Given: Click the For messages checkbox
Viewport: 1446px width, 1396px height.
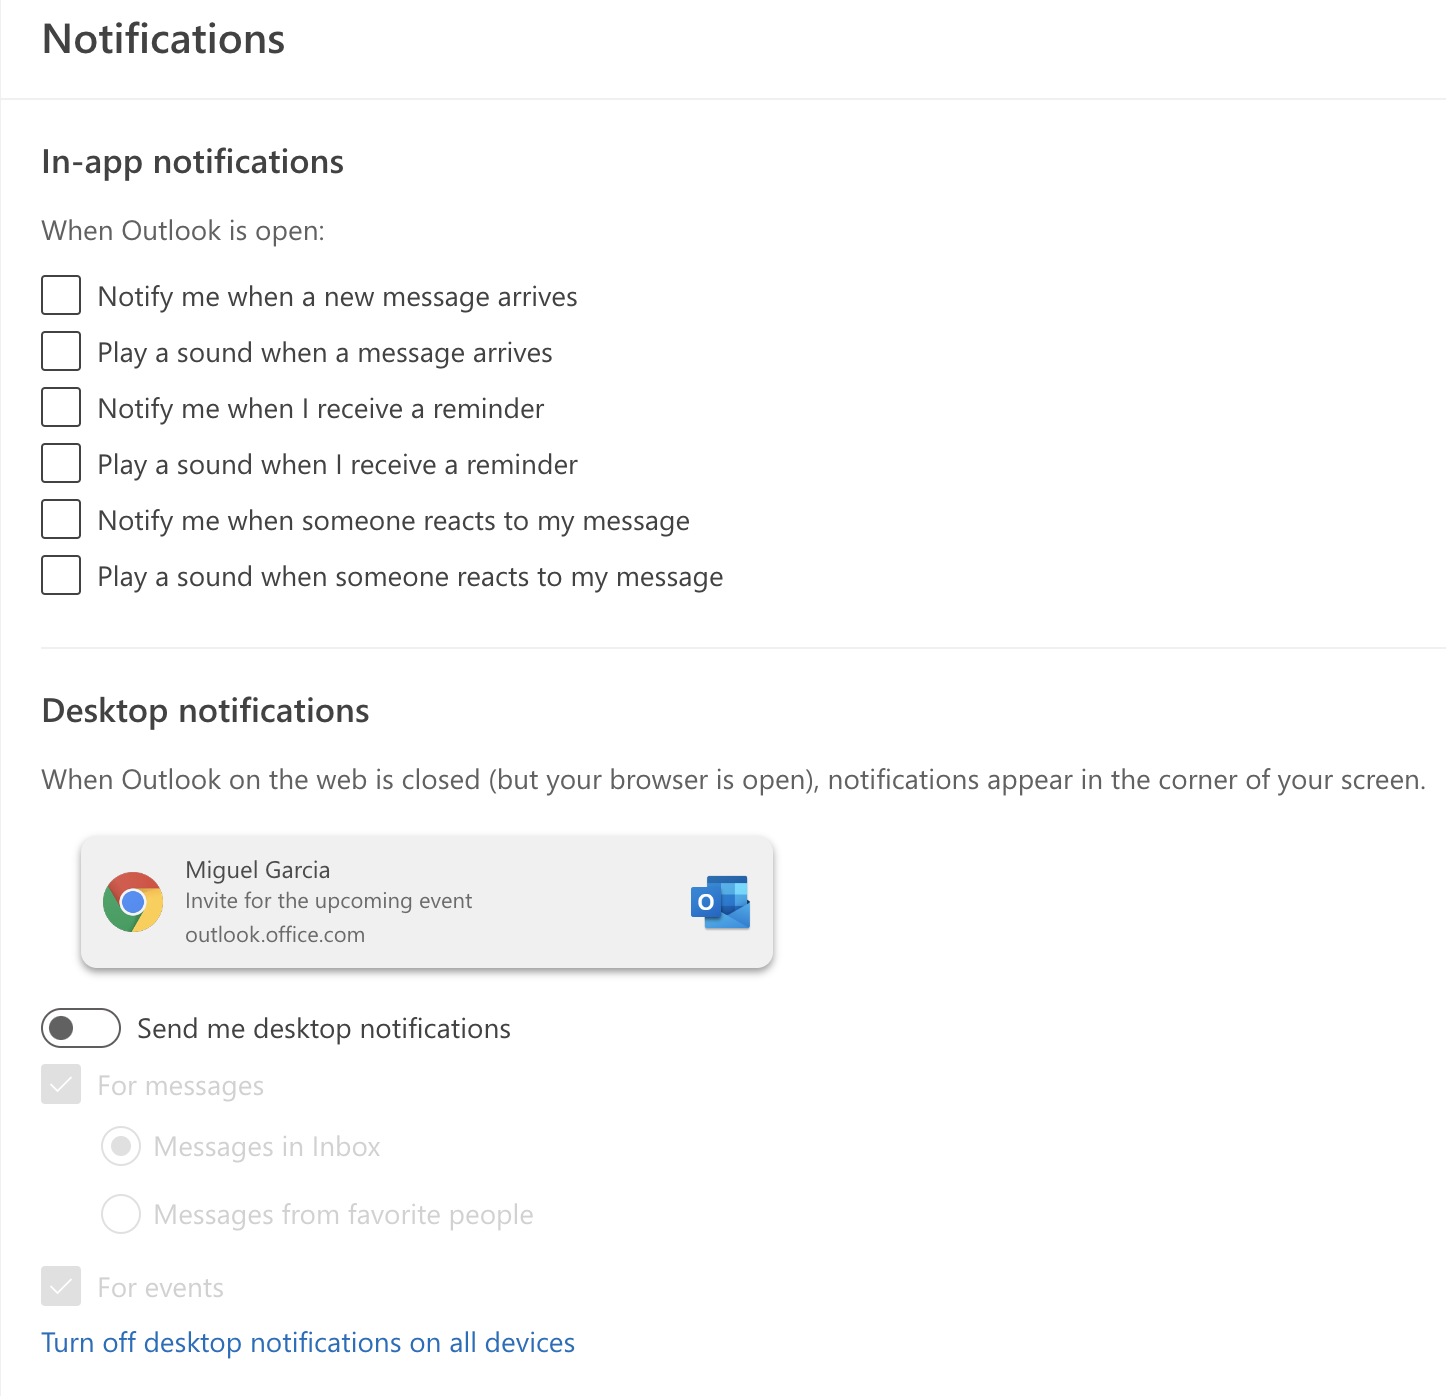Looking at the screenshot, I should point(61,1085).
